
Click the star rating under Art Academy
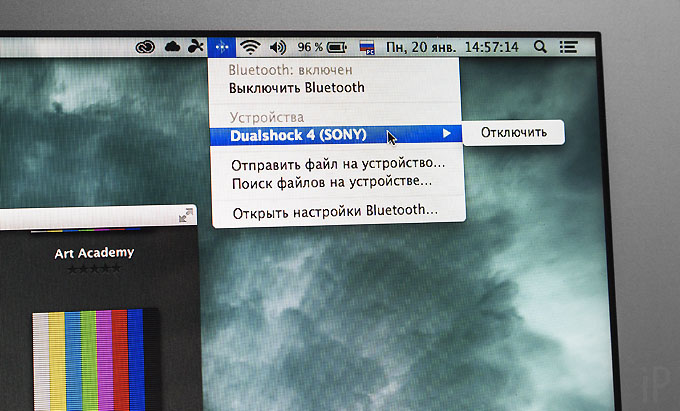tap(94, 269)
